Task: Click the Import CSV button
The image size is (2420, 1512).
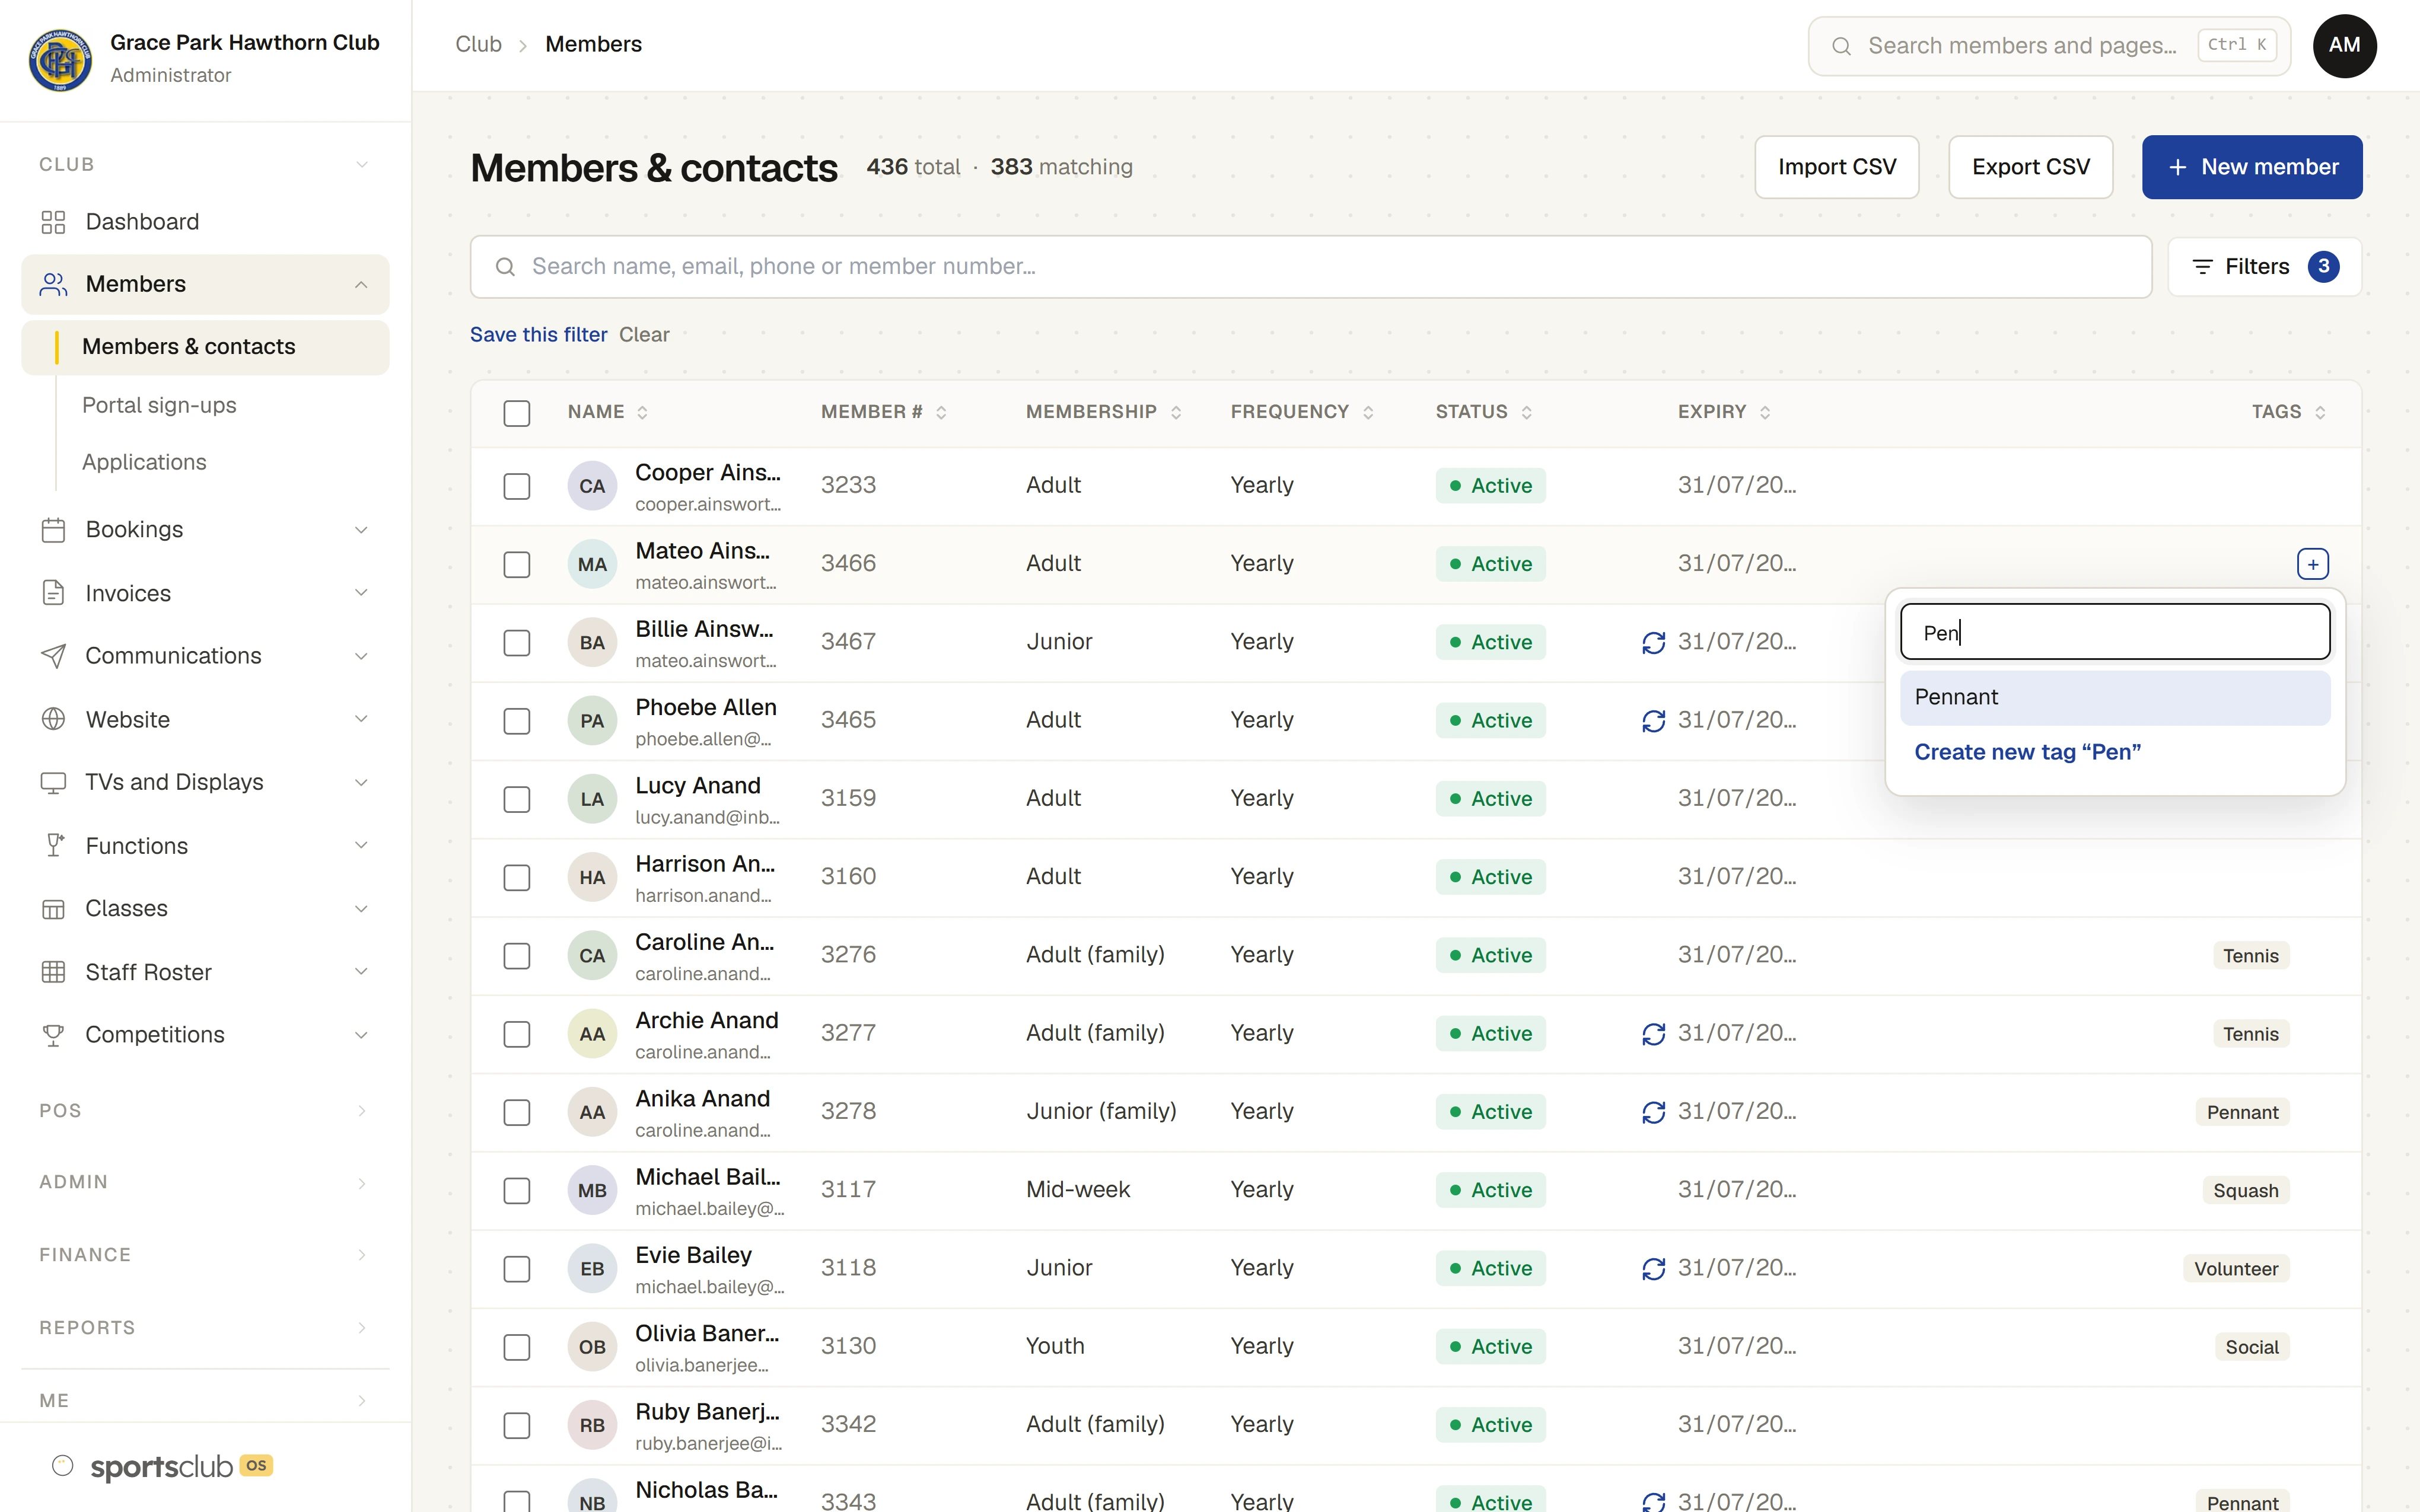Action: 1836,167
